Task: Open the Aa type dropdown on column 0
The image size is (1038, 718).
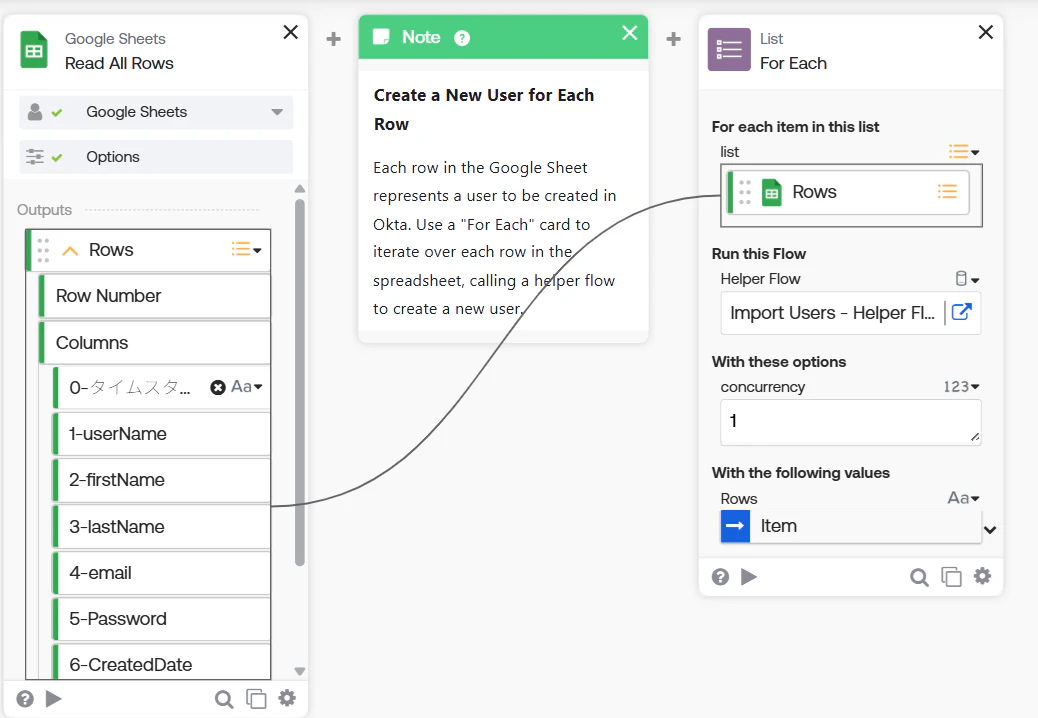Action: 246,386
